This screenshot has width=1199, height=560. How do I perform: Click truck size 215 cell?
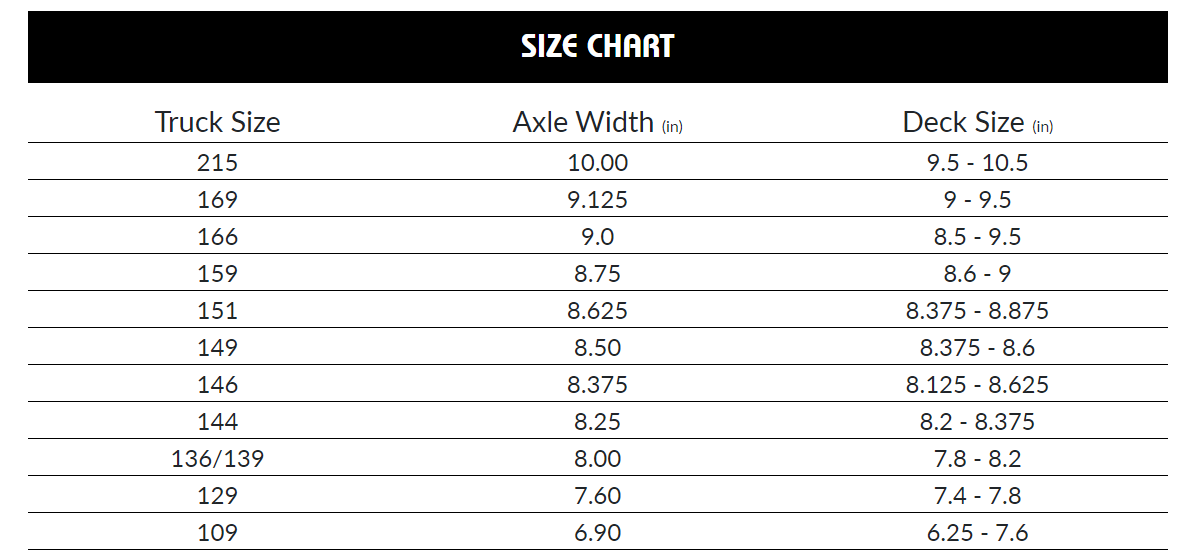pyautogui.click(x=217, y=163)
